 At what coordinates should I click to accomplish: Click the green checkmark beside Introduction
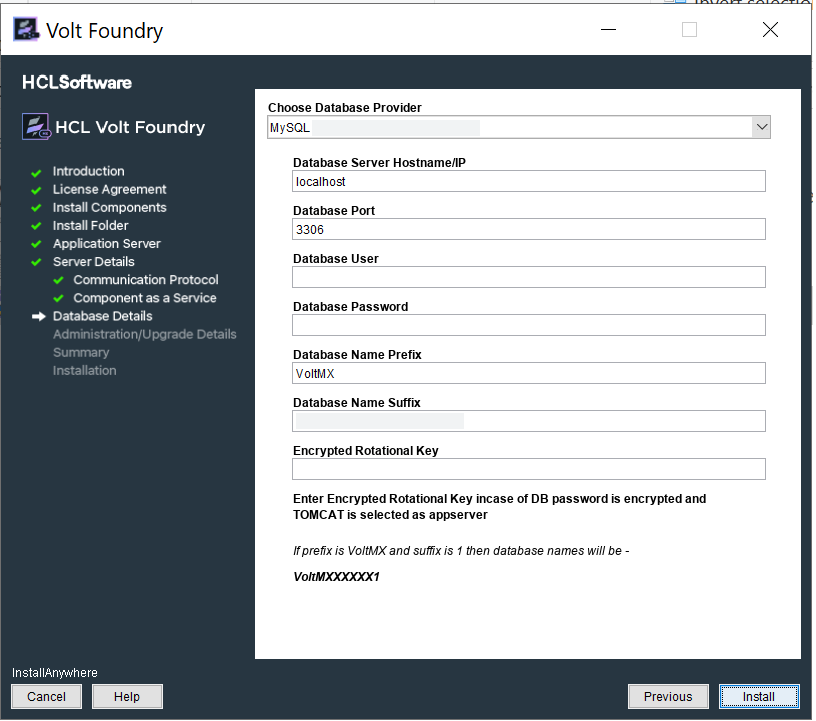click(37, 172)
